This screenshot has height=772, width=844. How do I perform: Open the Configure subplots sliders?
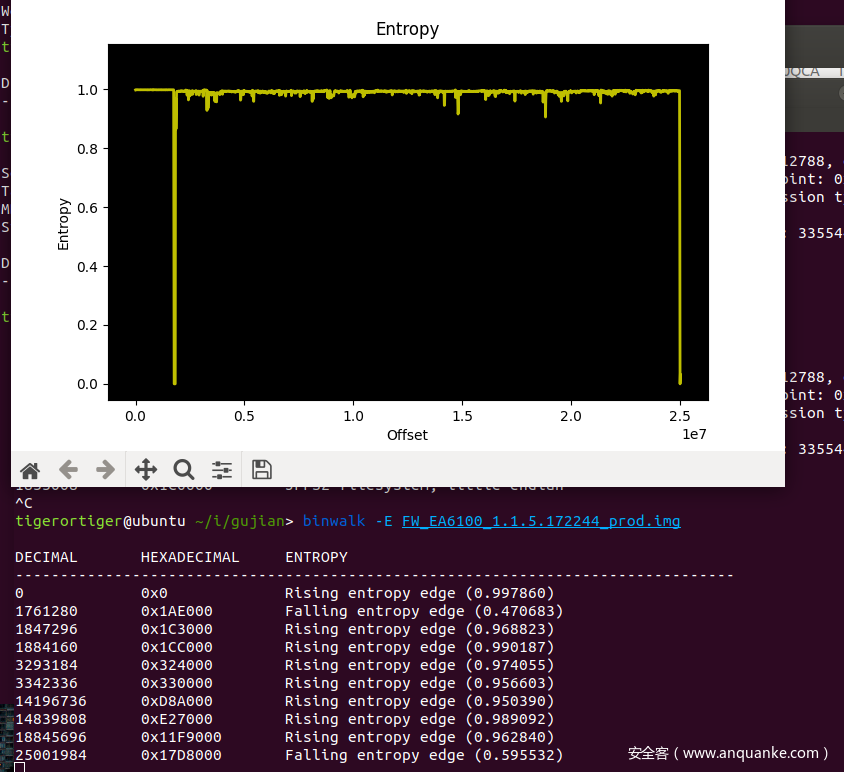click(x=222, y=470)
